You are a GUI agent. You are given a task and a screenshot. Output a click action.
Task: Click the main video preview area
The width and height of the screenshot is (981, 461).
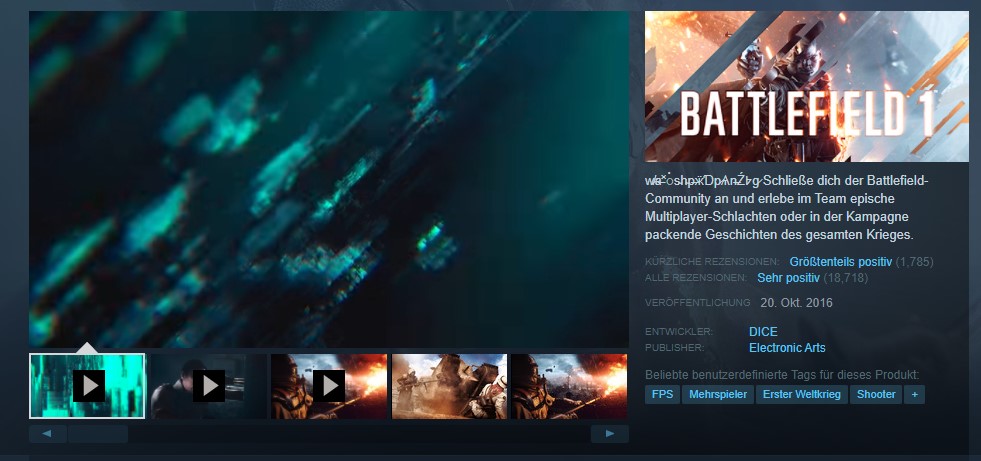tap(329, 180)
